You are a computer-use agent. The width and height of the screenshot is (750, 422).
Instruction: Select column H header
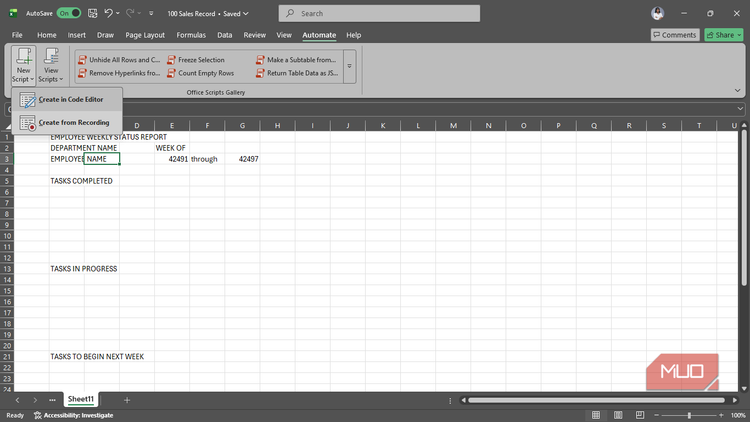277,125
